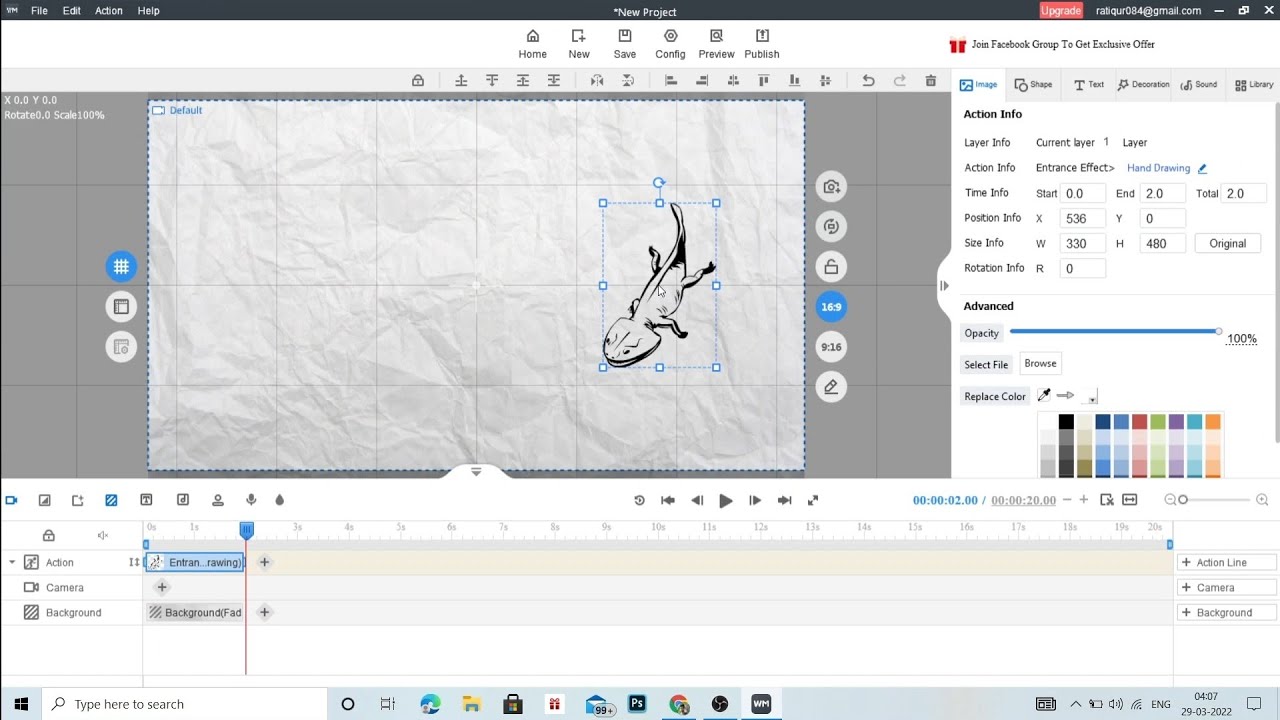Collapse the Action track
The image size is (1280, 720).
12,563
